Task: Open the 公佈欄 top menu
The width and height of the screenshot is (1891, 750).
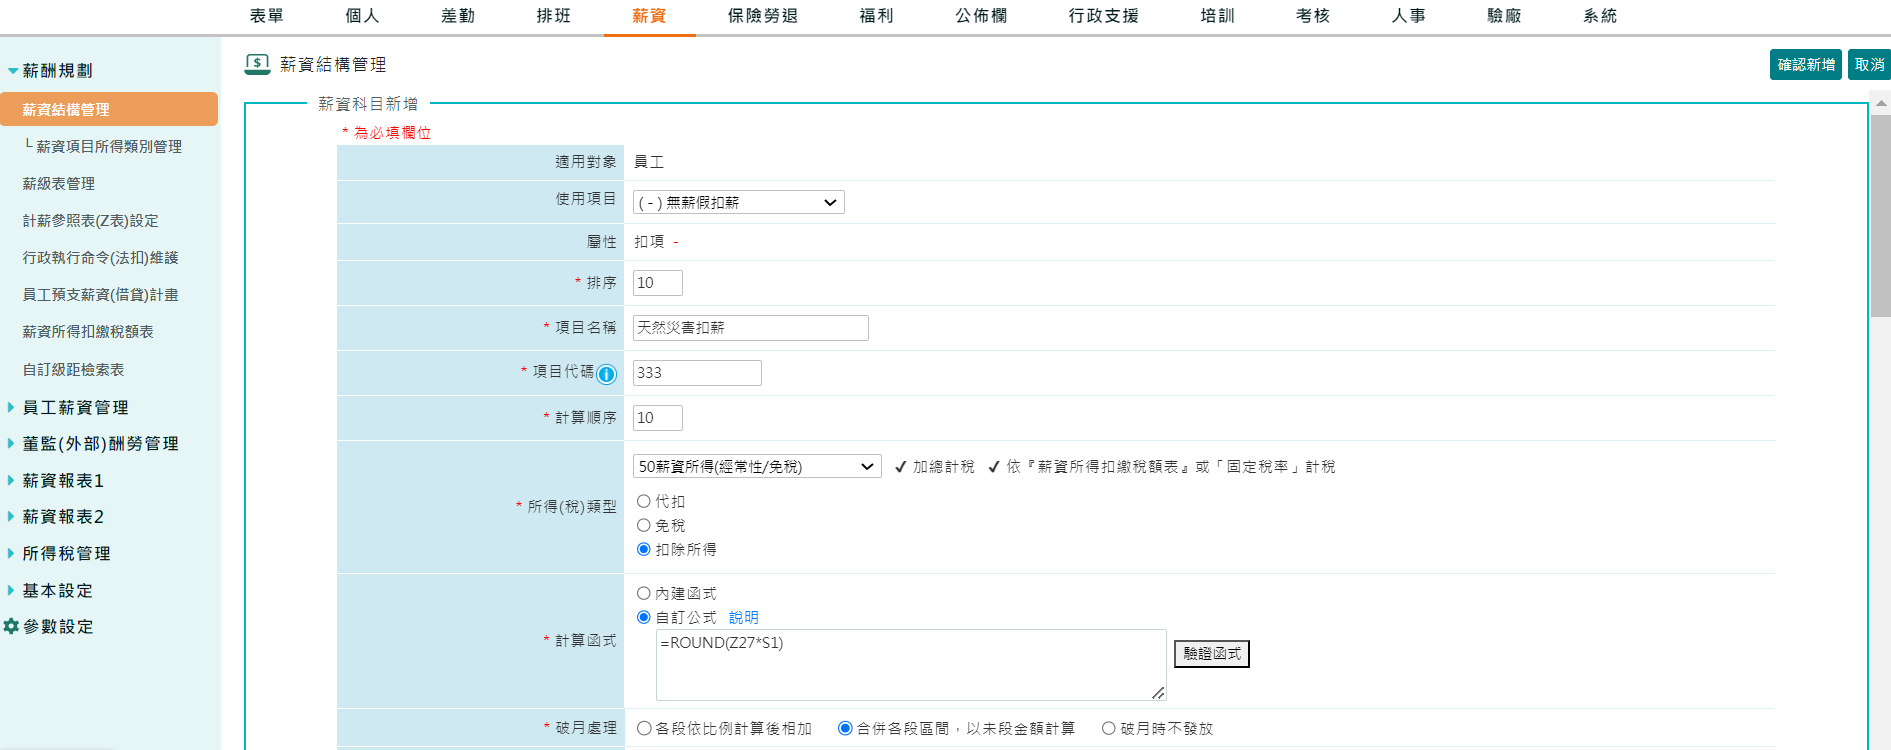Action: (x=981, y=16)
